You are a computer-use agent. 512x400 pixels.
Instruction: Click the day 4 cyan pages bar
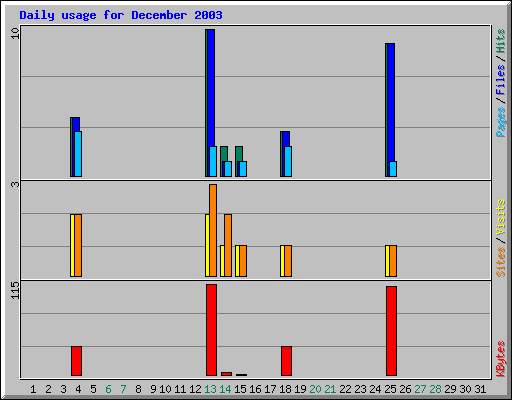78,154
